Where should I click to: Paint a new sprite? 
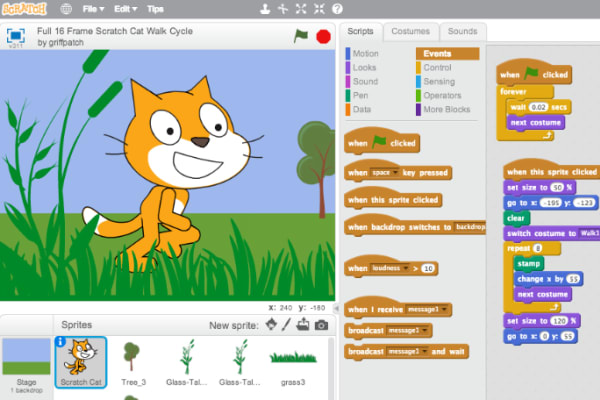(286, 325)
